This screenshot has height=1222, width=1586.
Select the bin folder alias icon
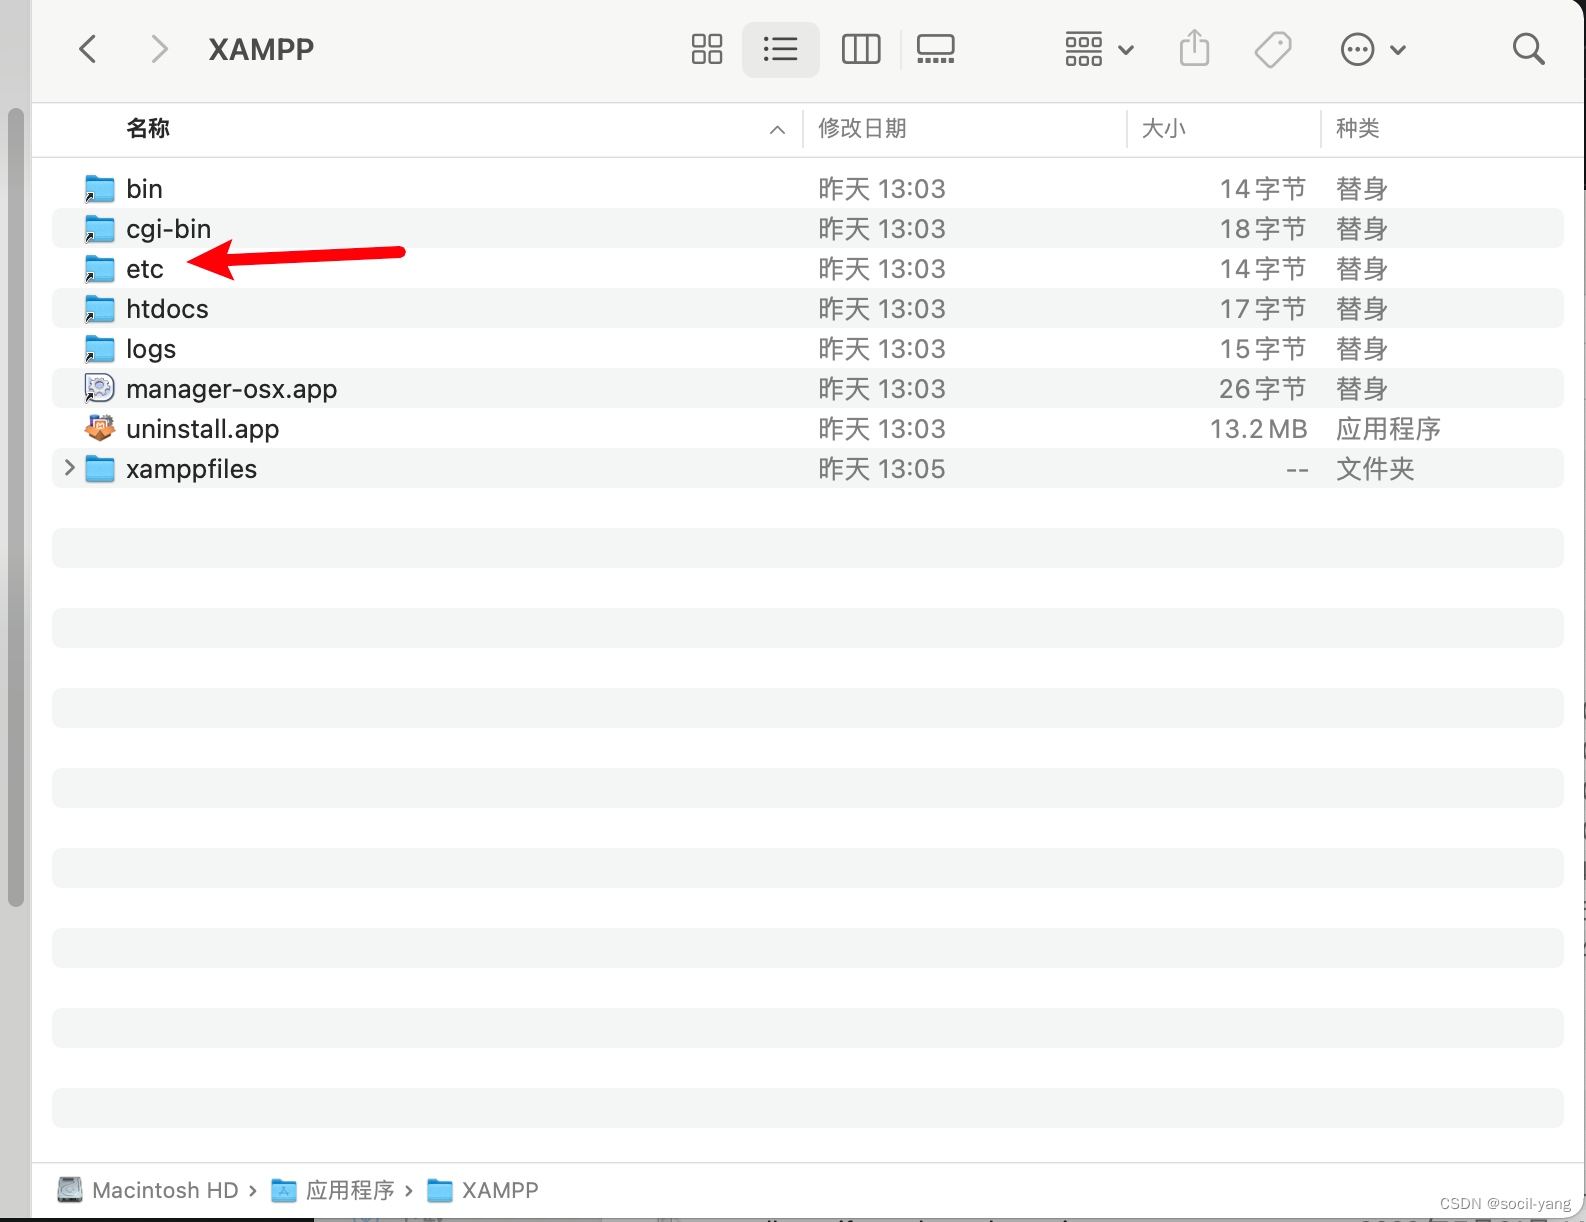[x=100, y=189]
